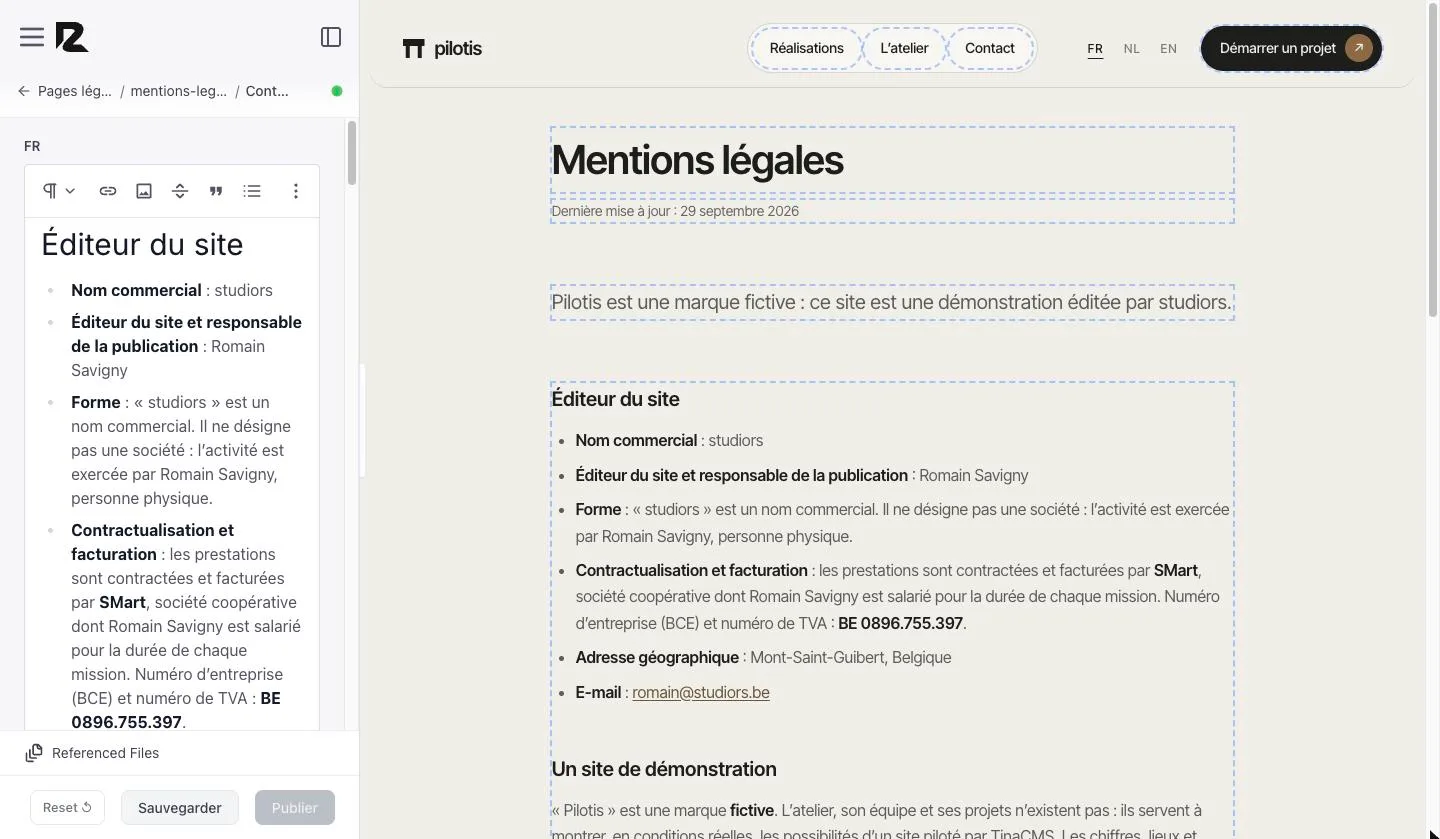Click the preview page scrollbar
The image size is (1440, 839).
pyautogui.click(x=1432, y=160)
